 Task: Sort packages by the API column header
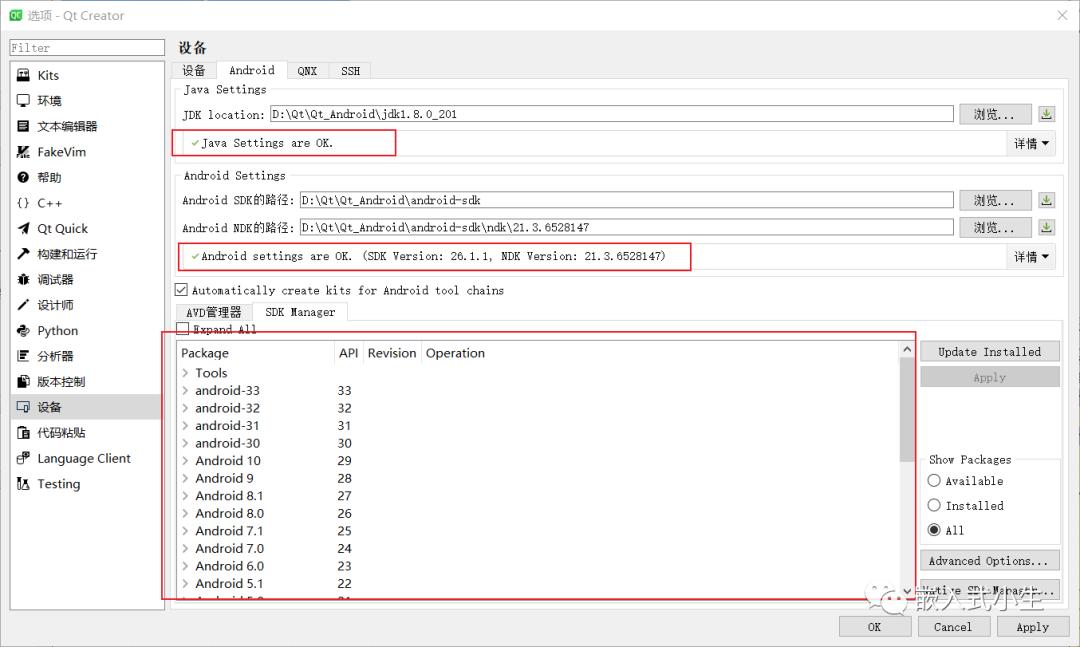(x=349, y=353)
